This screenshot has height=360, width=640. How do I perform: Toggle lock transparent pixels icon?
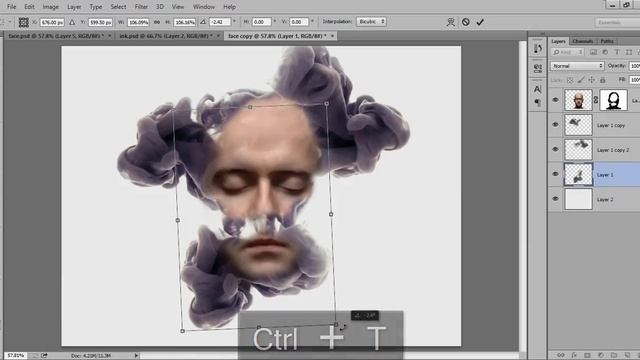coord(570,80)
